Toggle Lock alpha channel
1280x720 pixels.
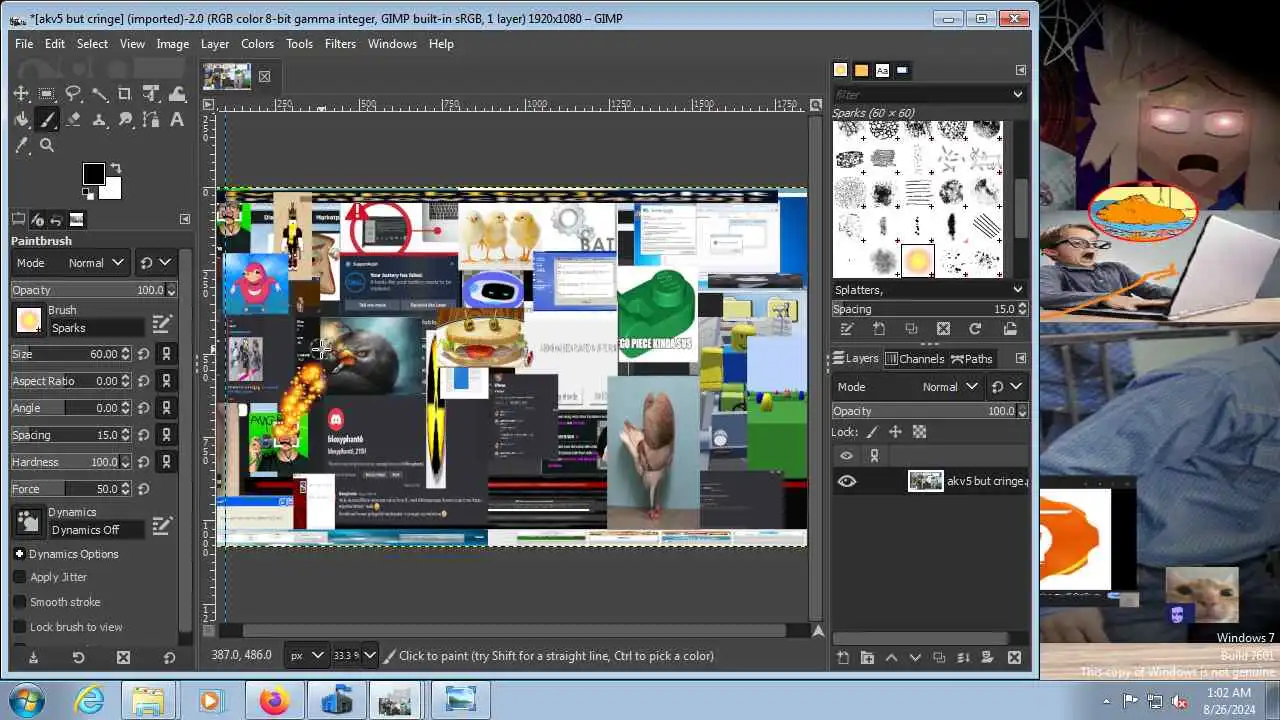919,432
